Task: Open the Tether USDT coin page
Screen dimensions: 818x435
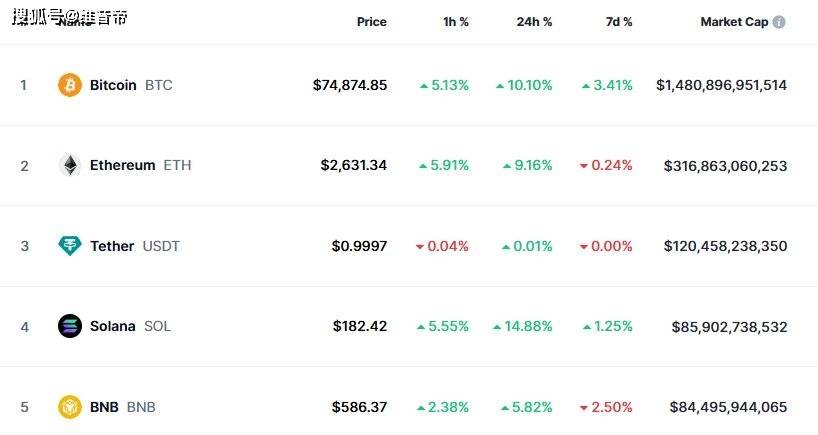Action: click(x=135, y=246)
